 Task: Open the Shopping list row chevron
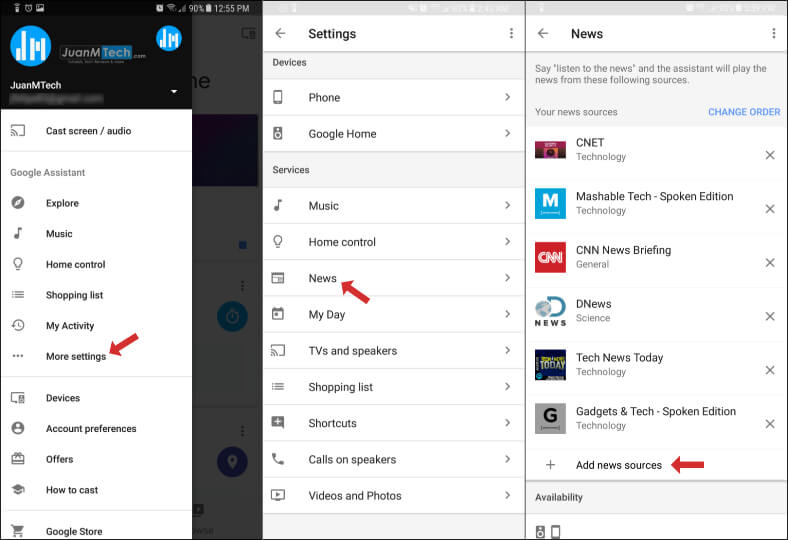(508, 386)
